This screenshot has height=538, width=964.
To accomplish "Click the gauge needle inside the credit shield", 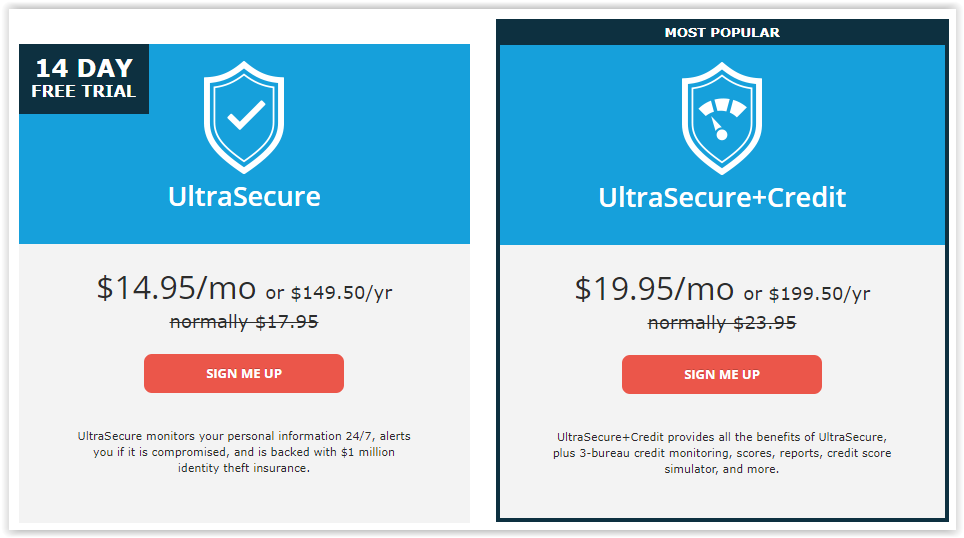I will 719,129.
